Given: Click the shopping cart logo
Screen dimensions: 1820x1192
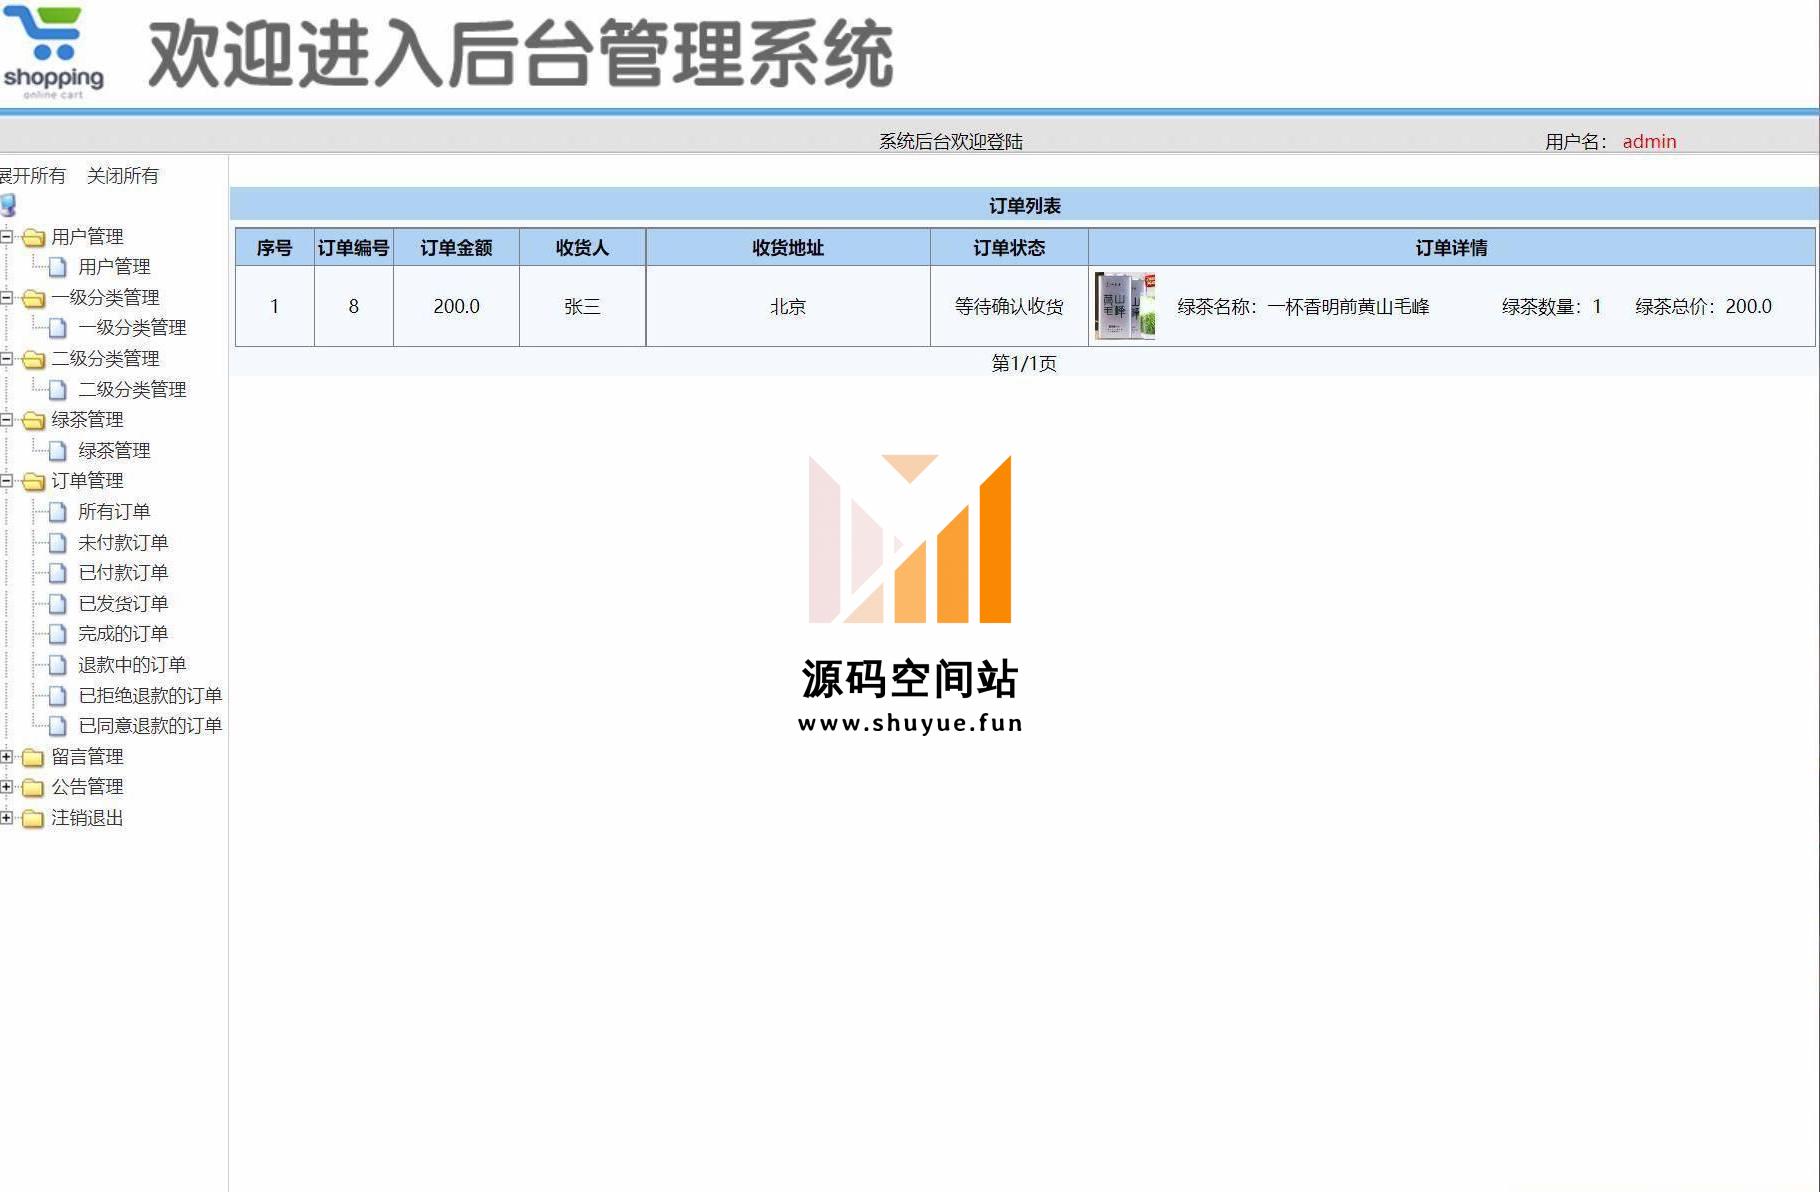Looking at the screenshot, I should point(53,52).
